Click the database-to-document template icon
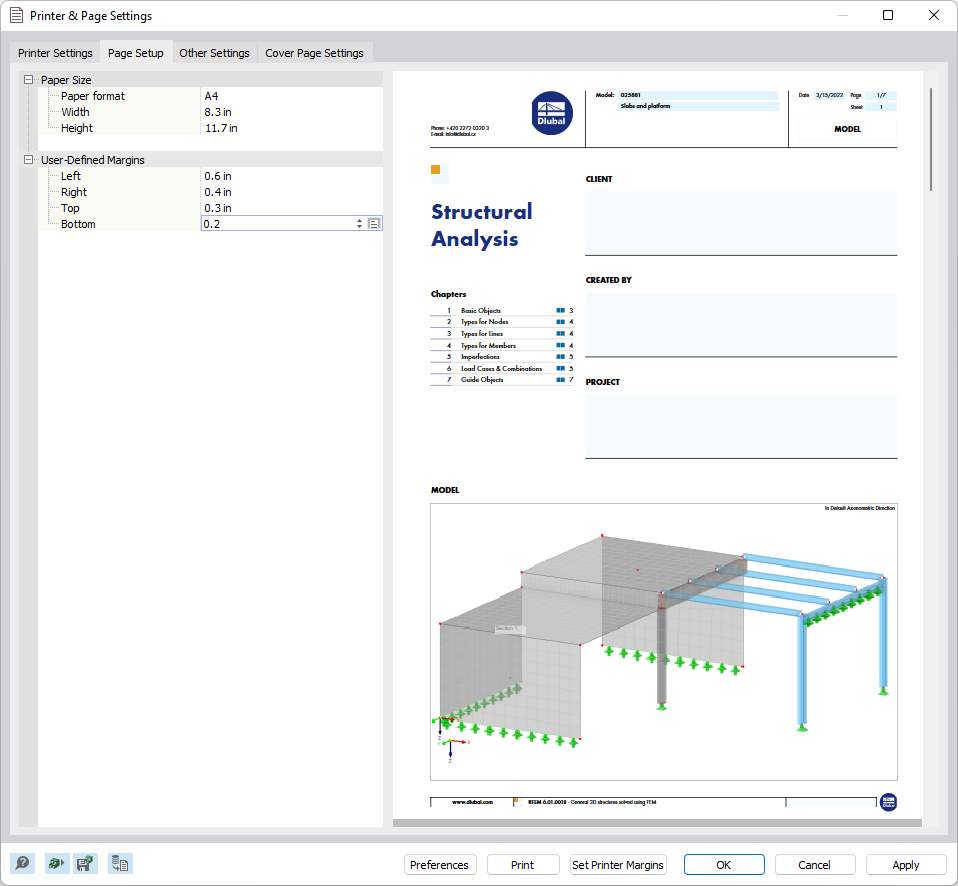The height and width of the screenshot is (886, 958). 120,863
